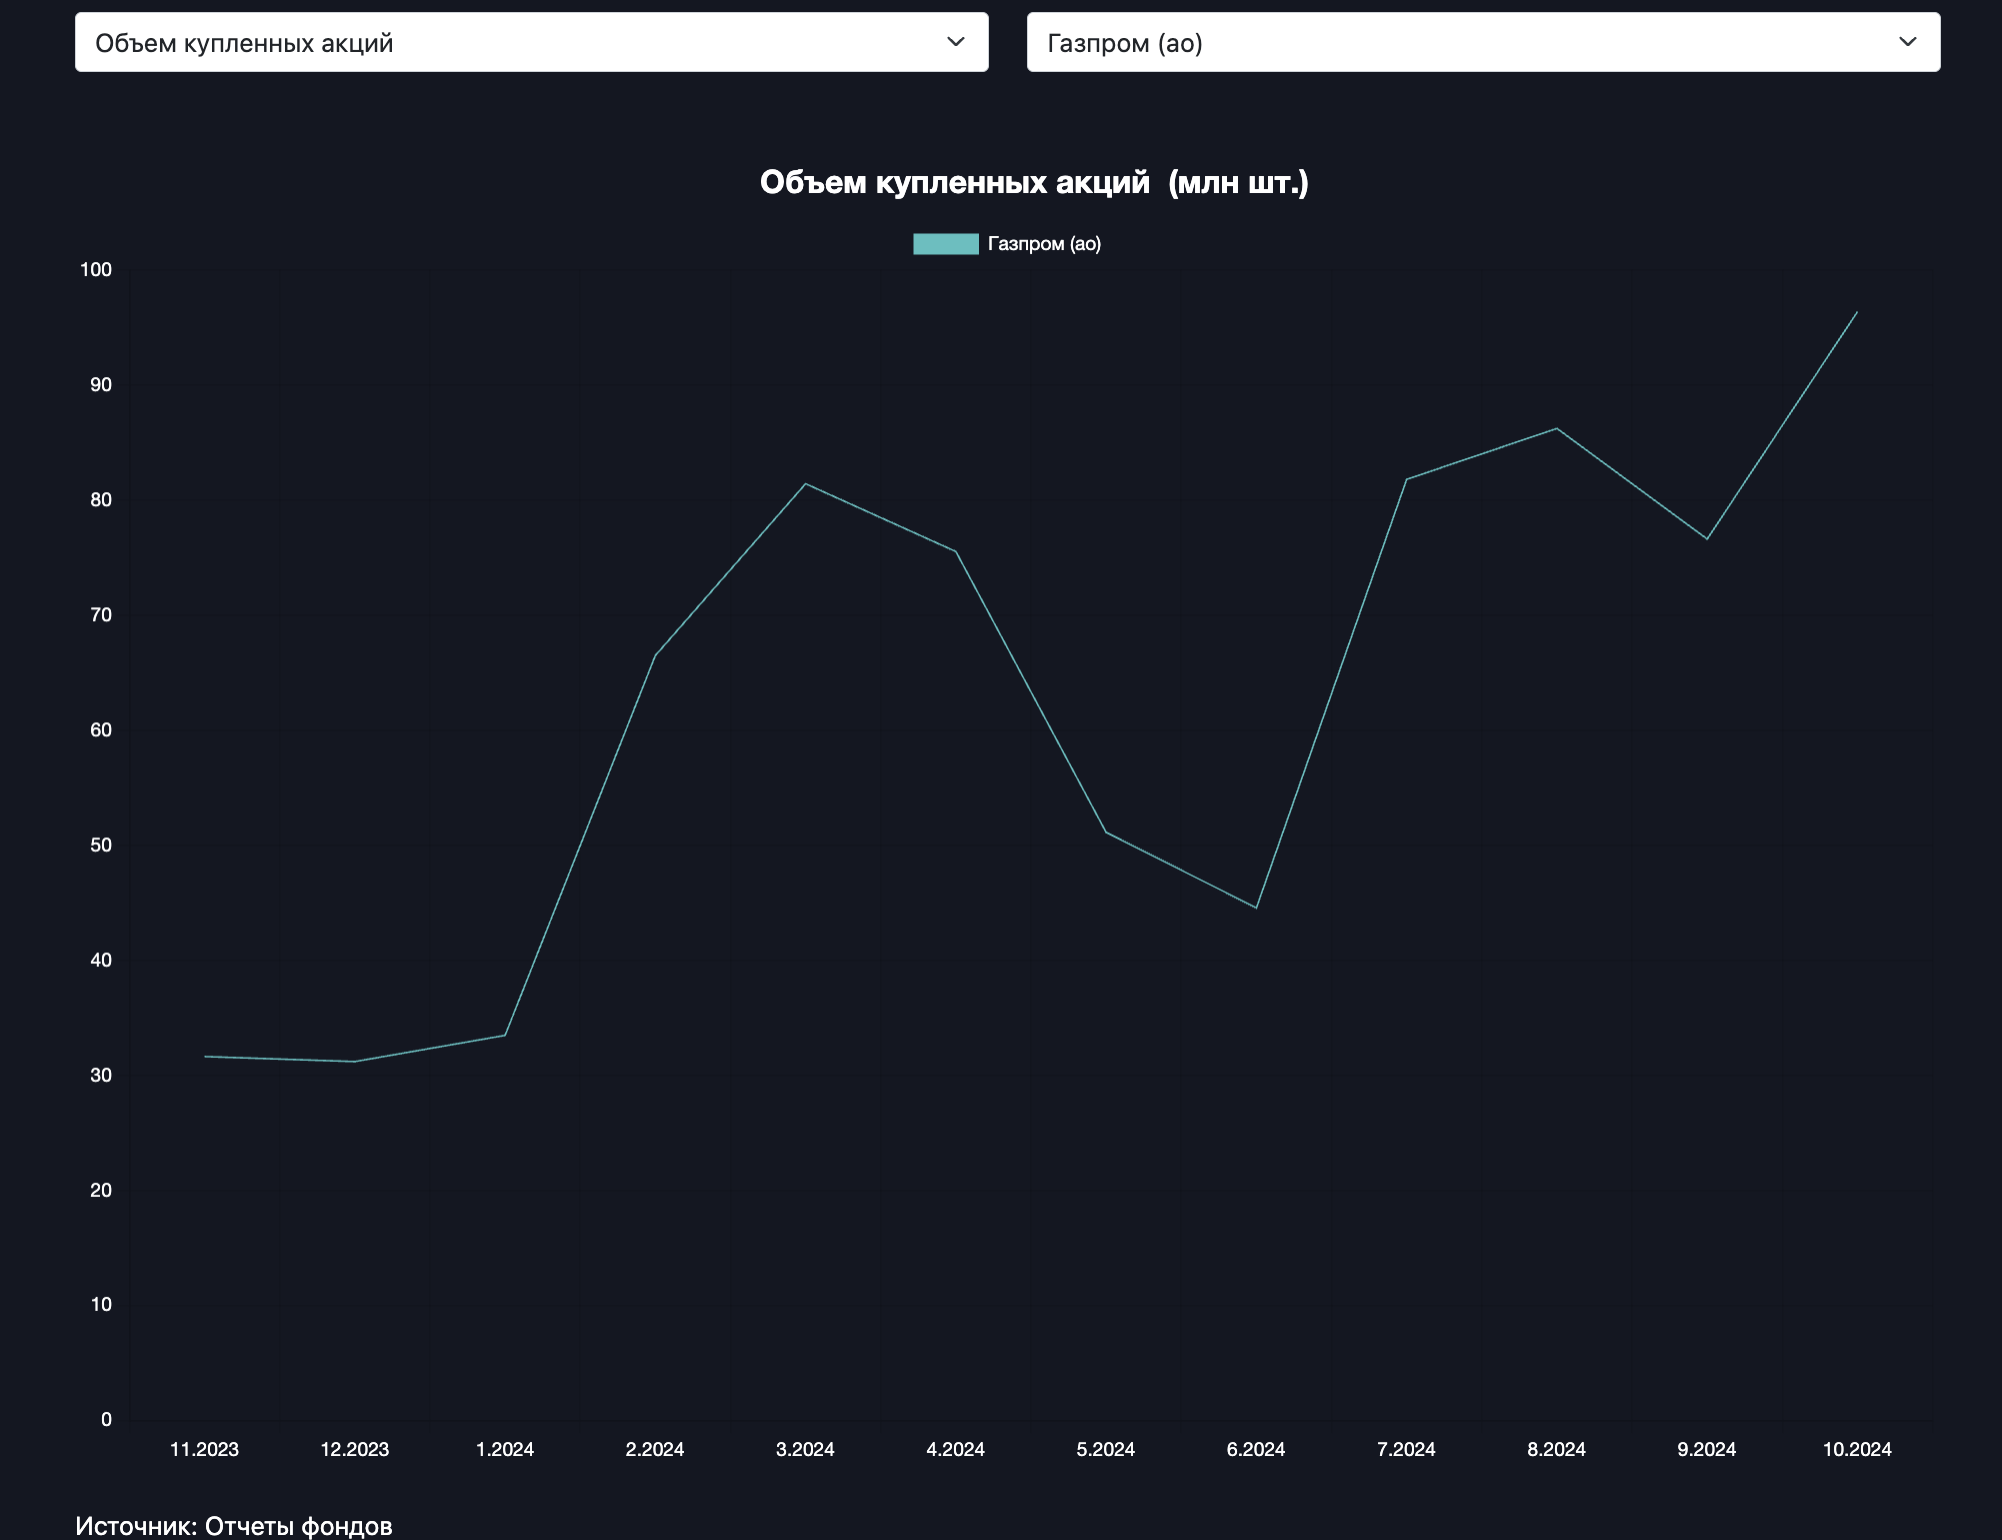Screen dimensions: 2002x1540
Task: Click the 5.2024 x-axis label
Action: coord(1105,1449)
